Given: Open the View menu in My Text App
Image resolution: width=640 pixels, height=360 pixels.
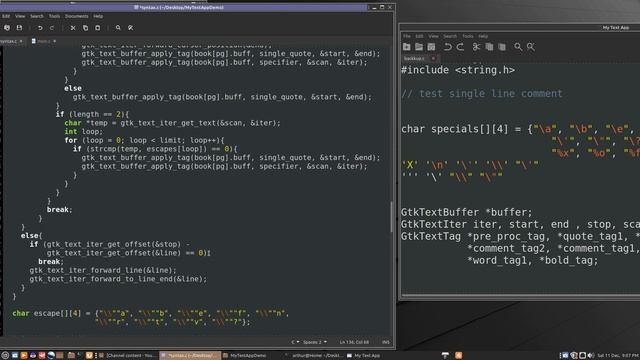Looking at the screenshot, I should (433, 36).
